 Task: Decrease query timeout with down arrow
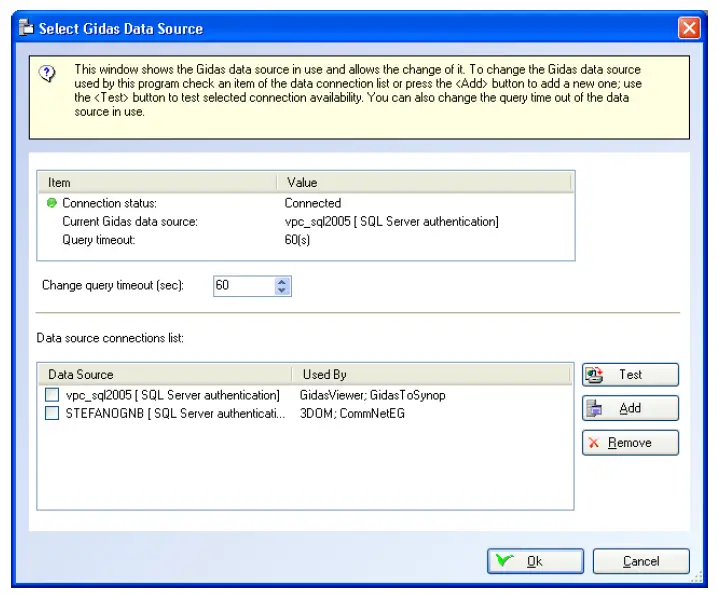(x=282, y=290)
